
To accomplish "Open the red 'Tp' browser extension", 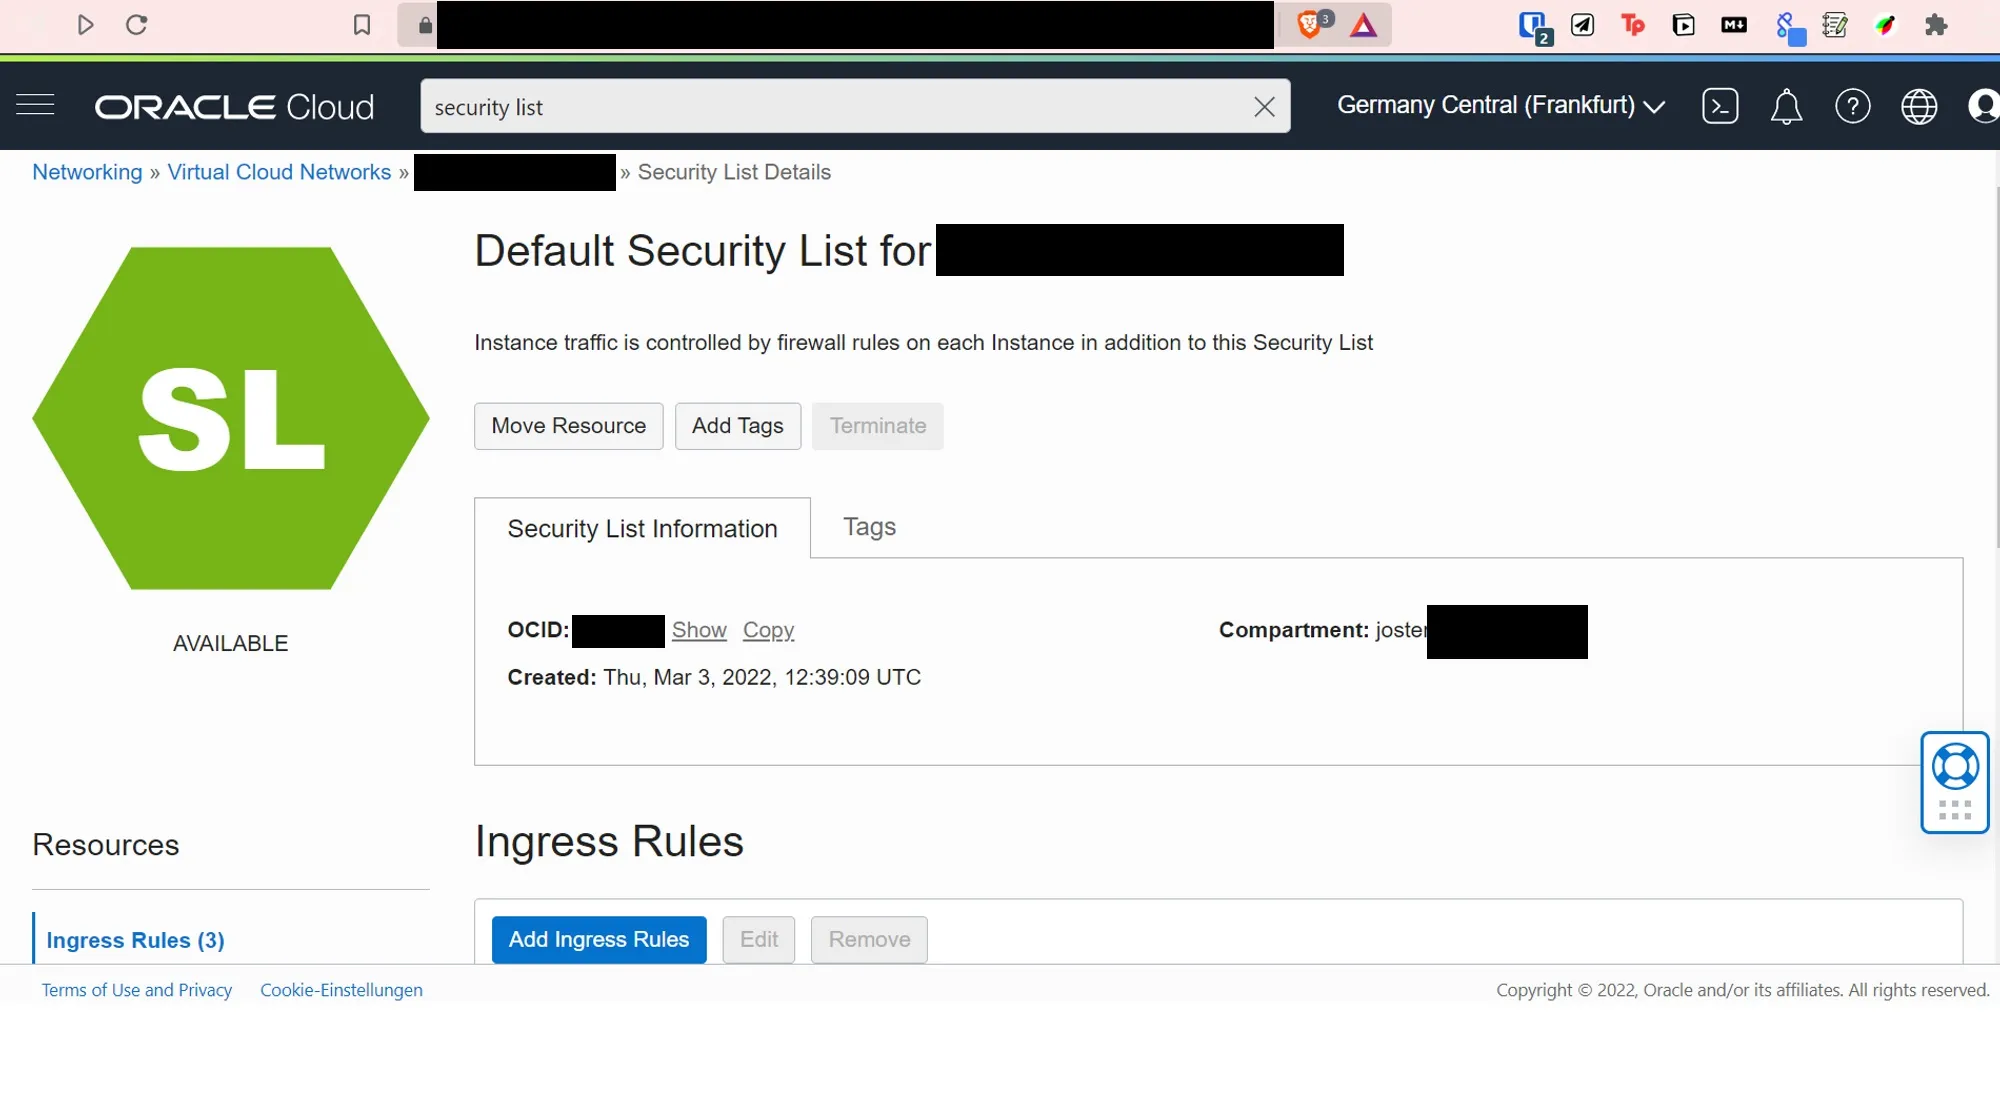I will pos(1633,24).
